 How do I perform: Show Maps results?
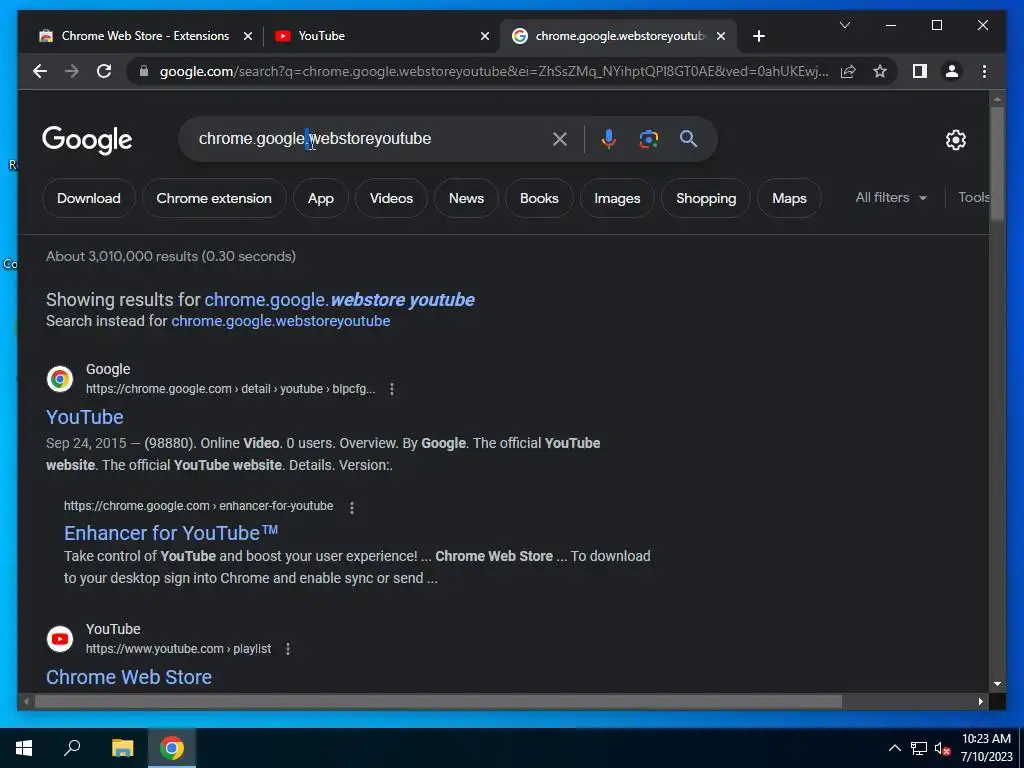(789, 199)
